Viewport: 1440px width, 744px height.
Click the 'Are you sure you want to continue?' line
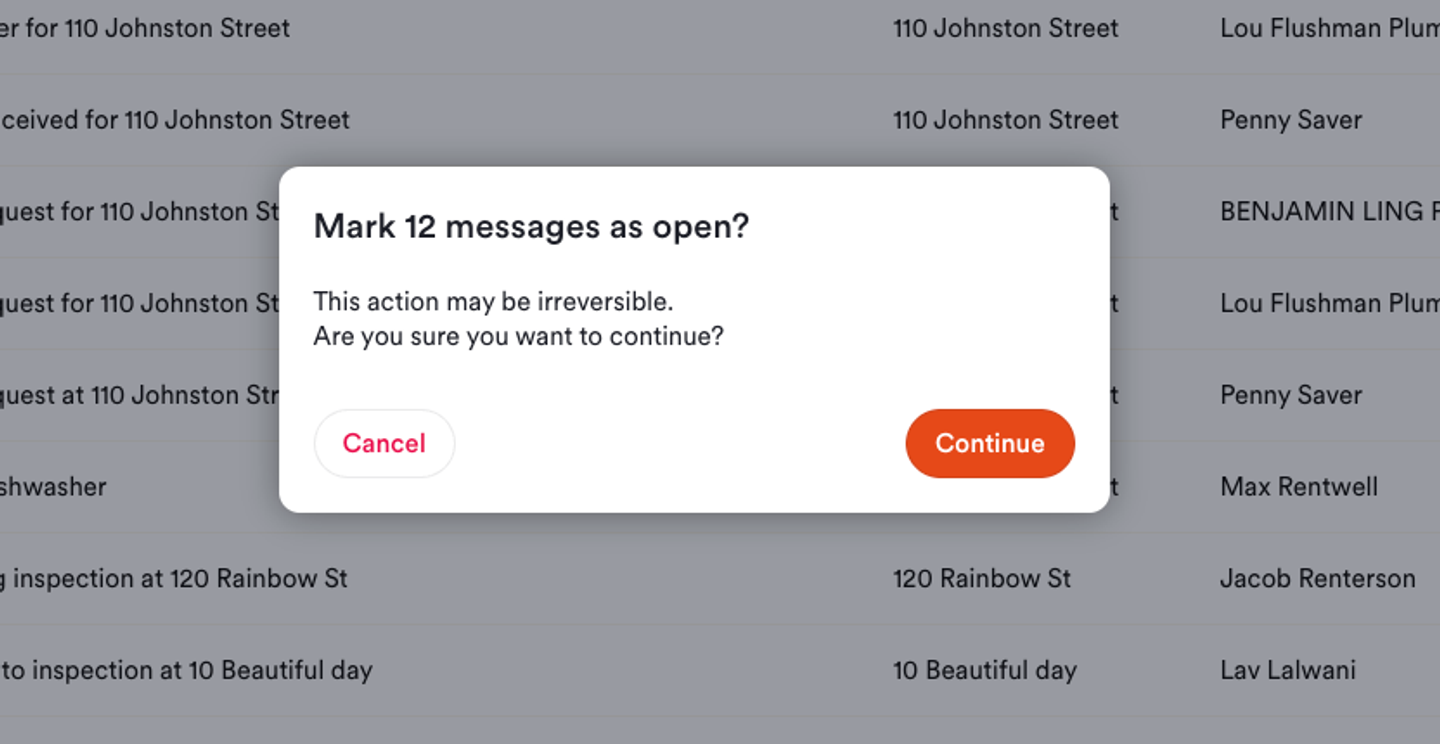pos(518,336)
